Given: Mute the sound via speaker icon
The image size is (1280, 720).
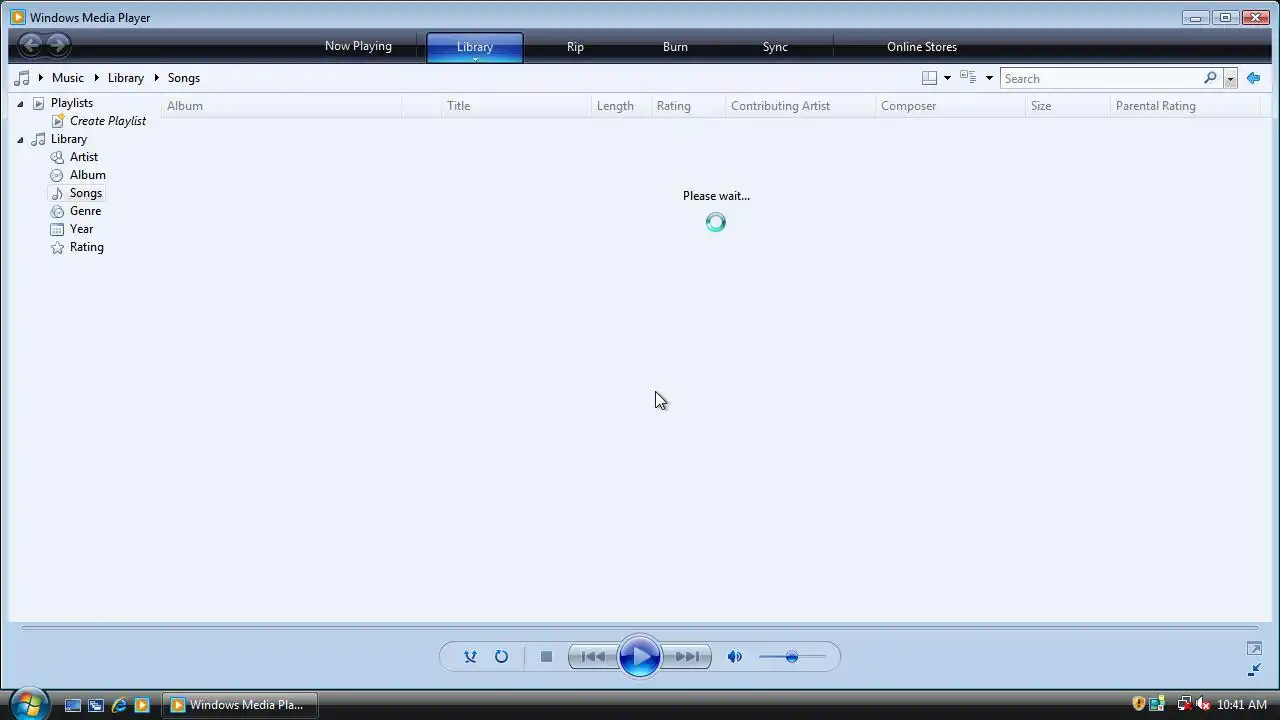Looking at the screenshot, I should point(735,657).
